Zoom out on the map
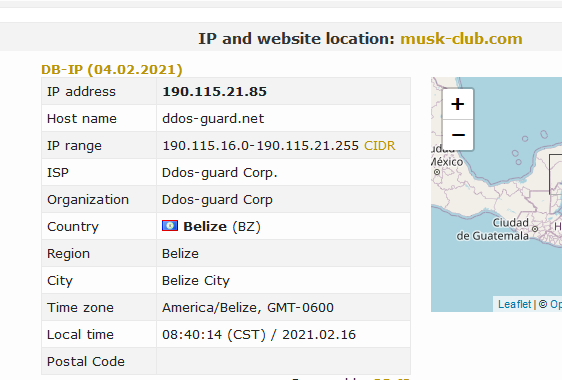This screenshot has height=380, width=562. click(458, 135)
